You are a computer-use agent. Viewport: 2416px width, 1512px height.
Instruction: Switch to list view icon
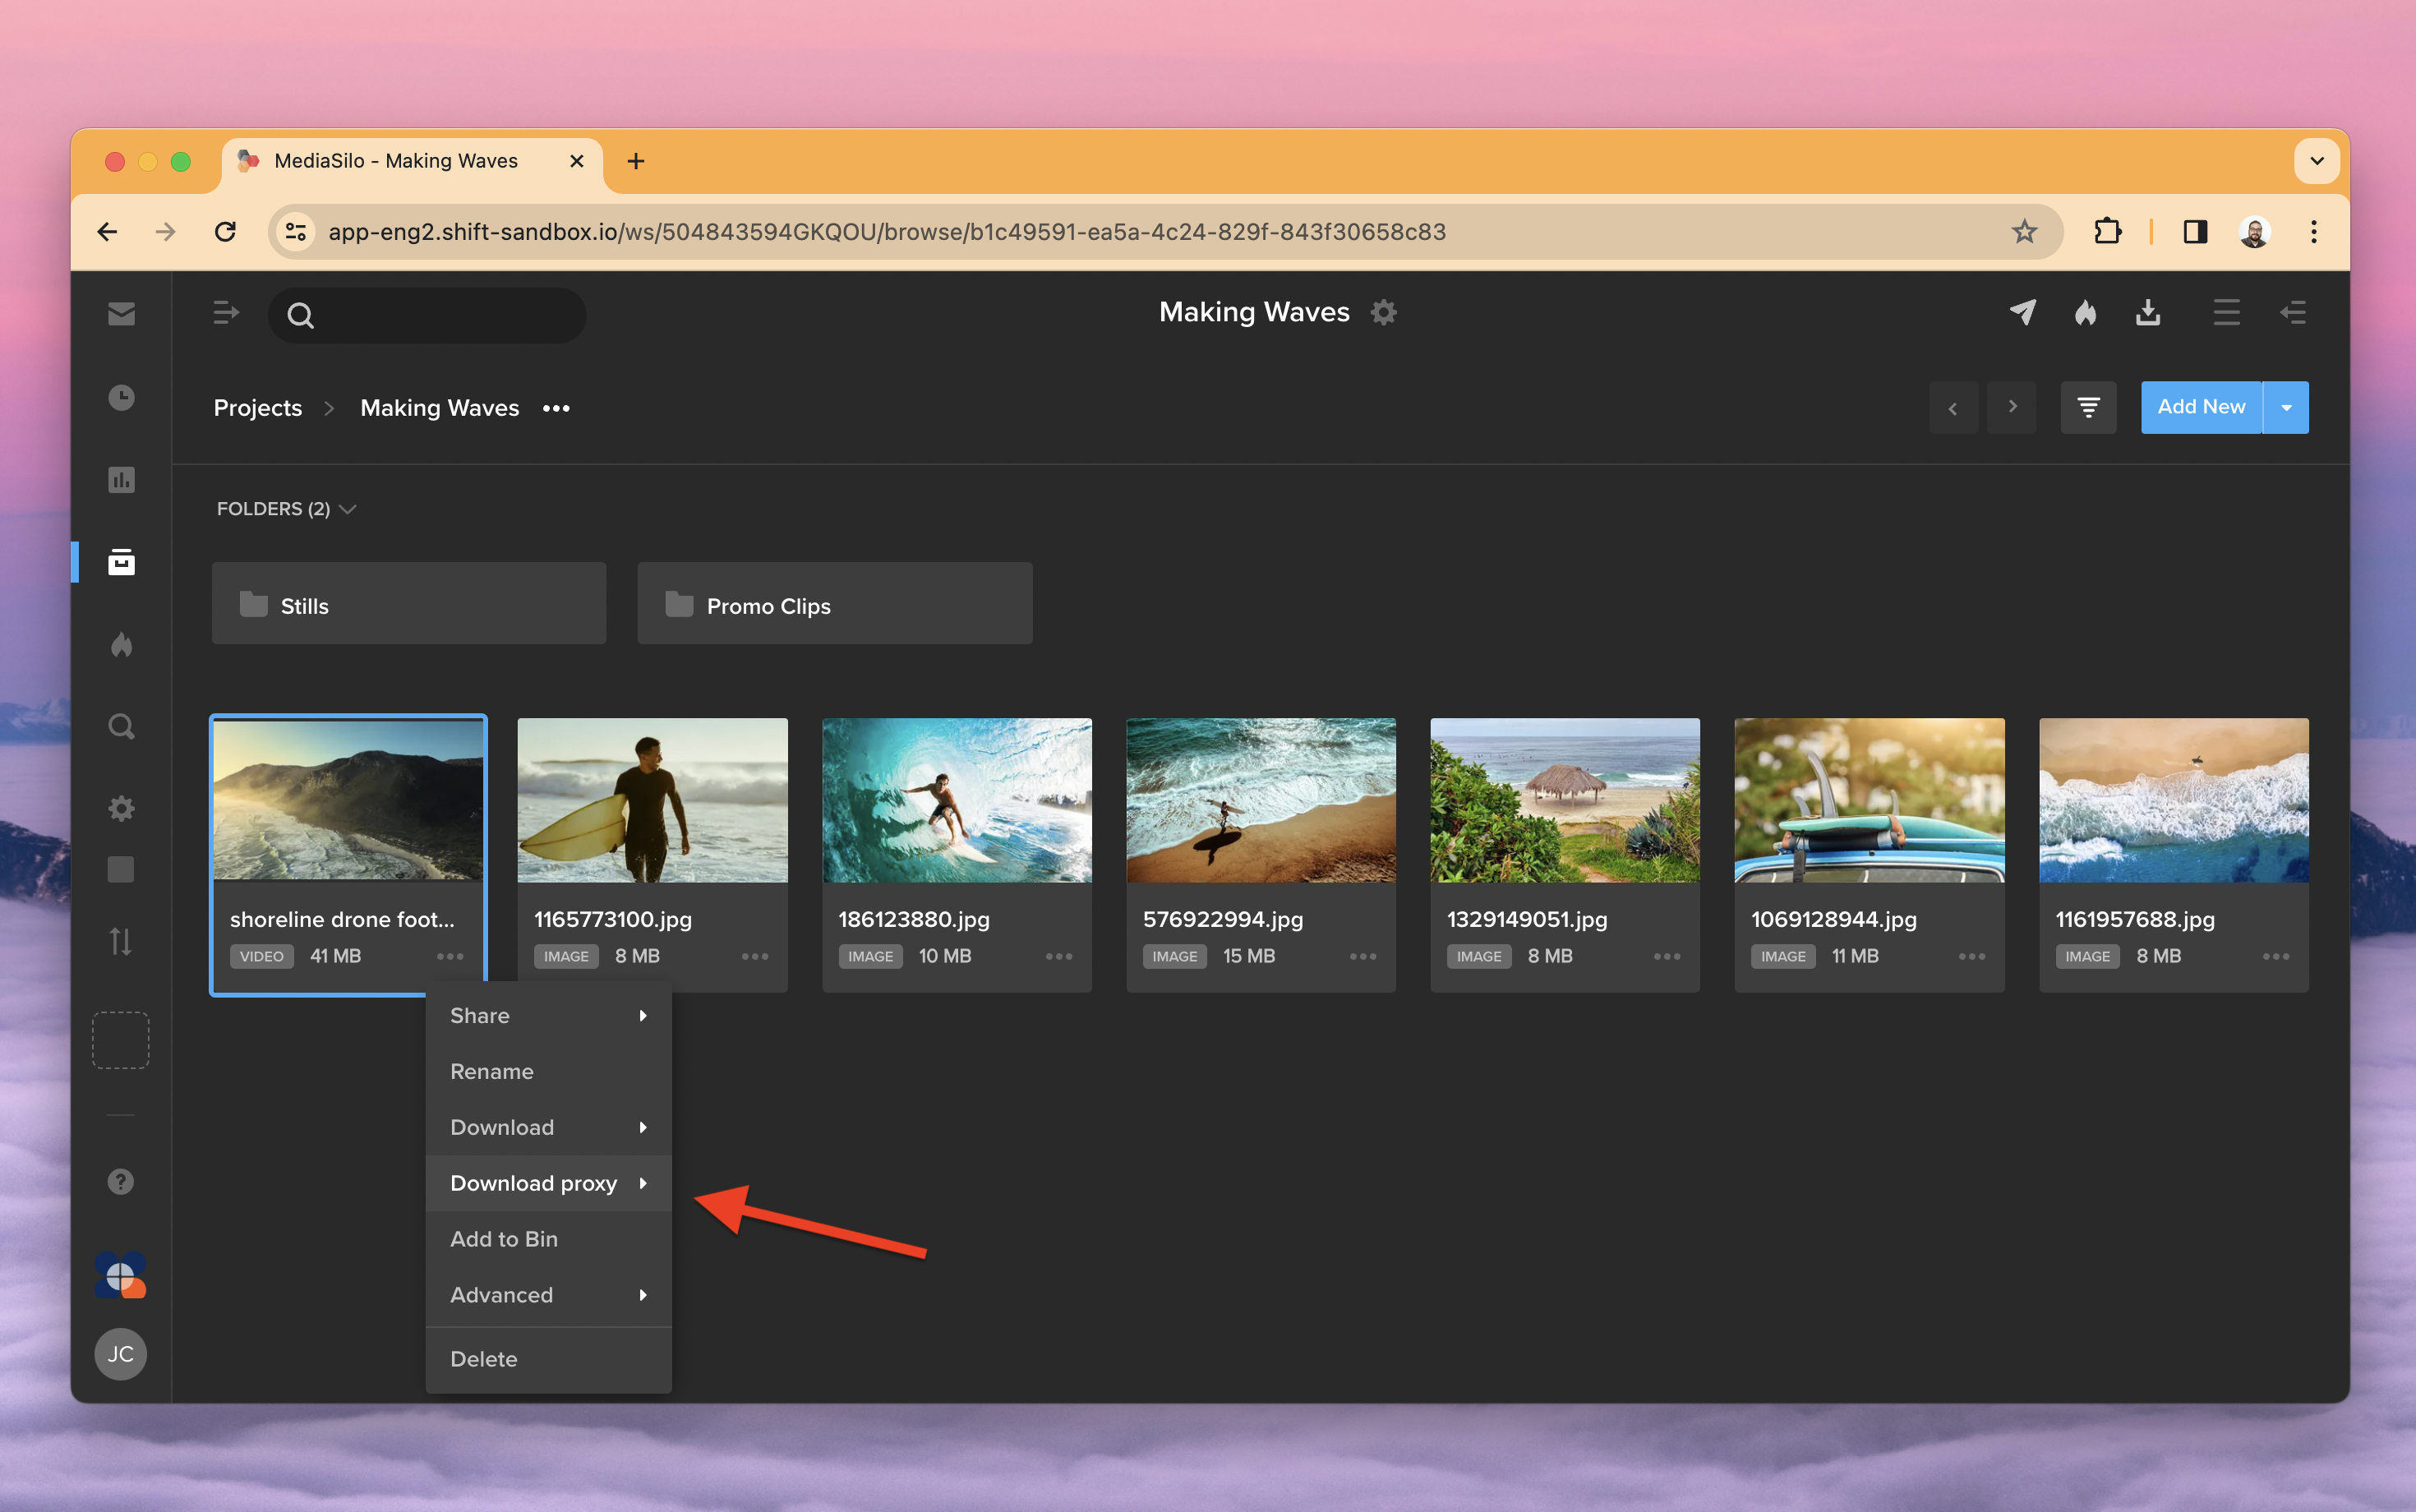click(2226, 313)
